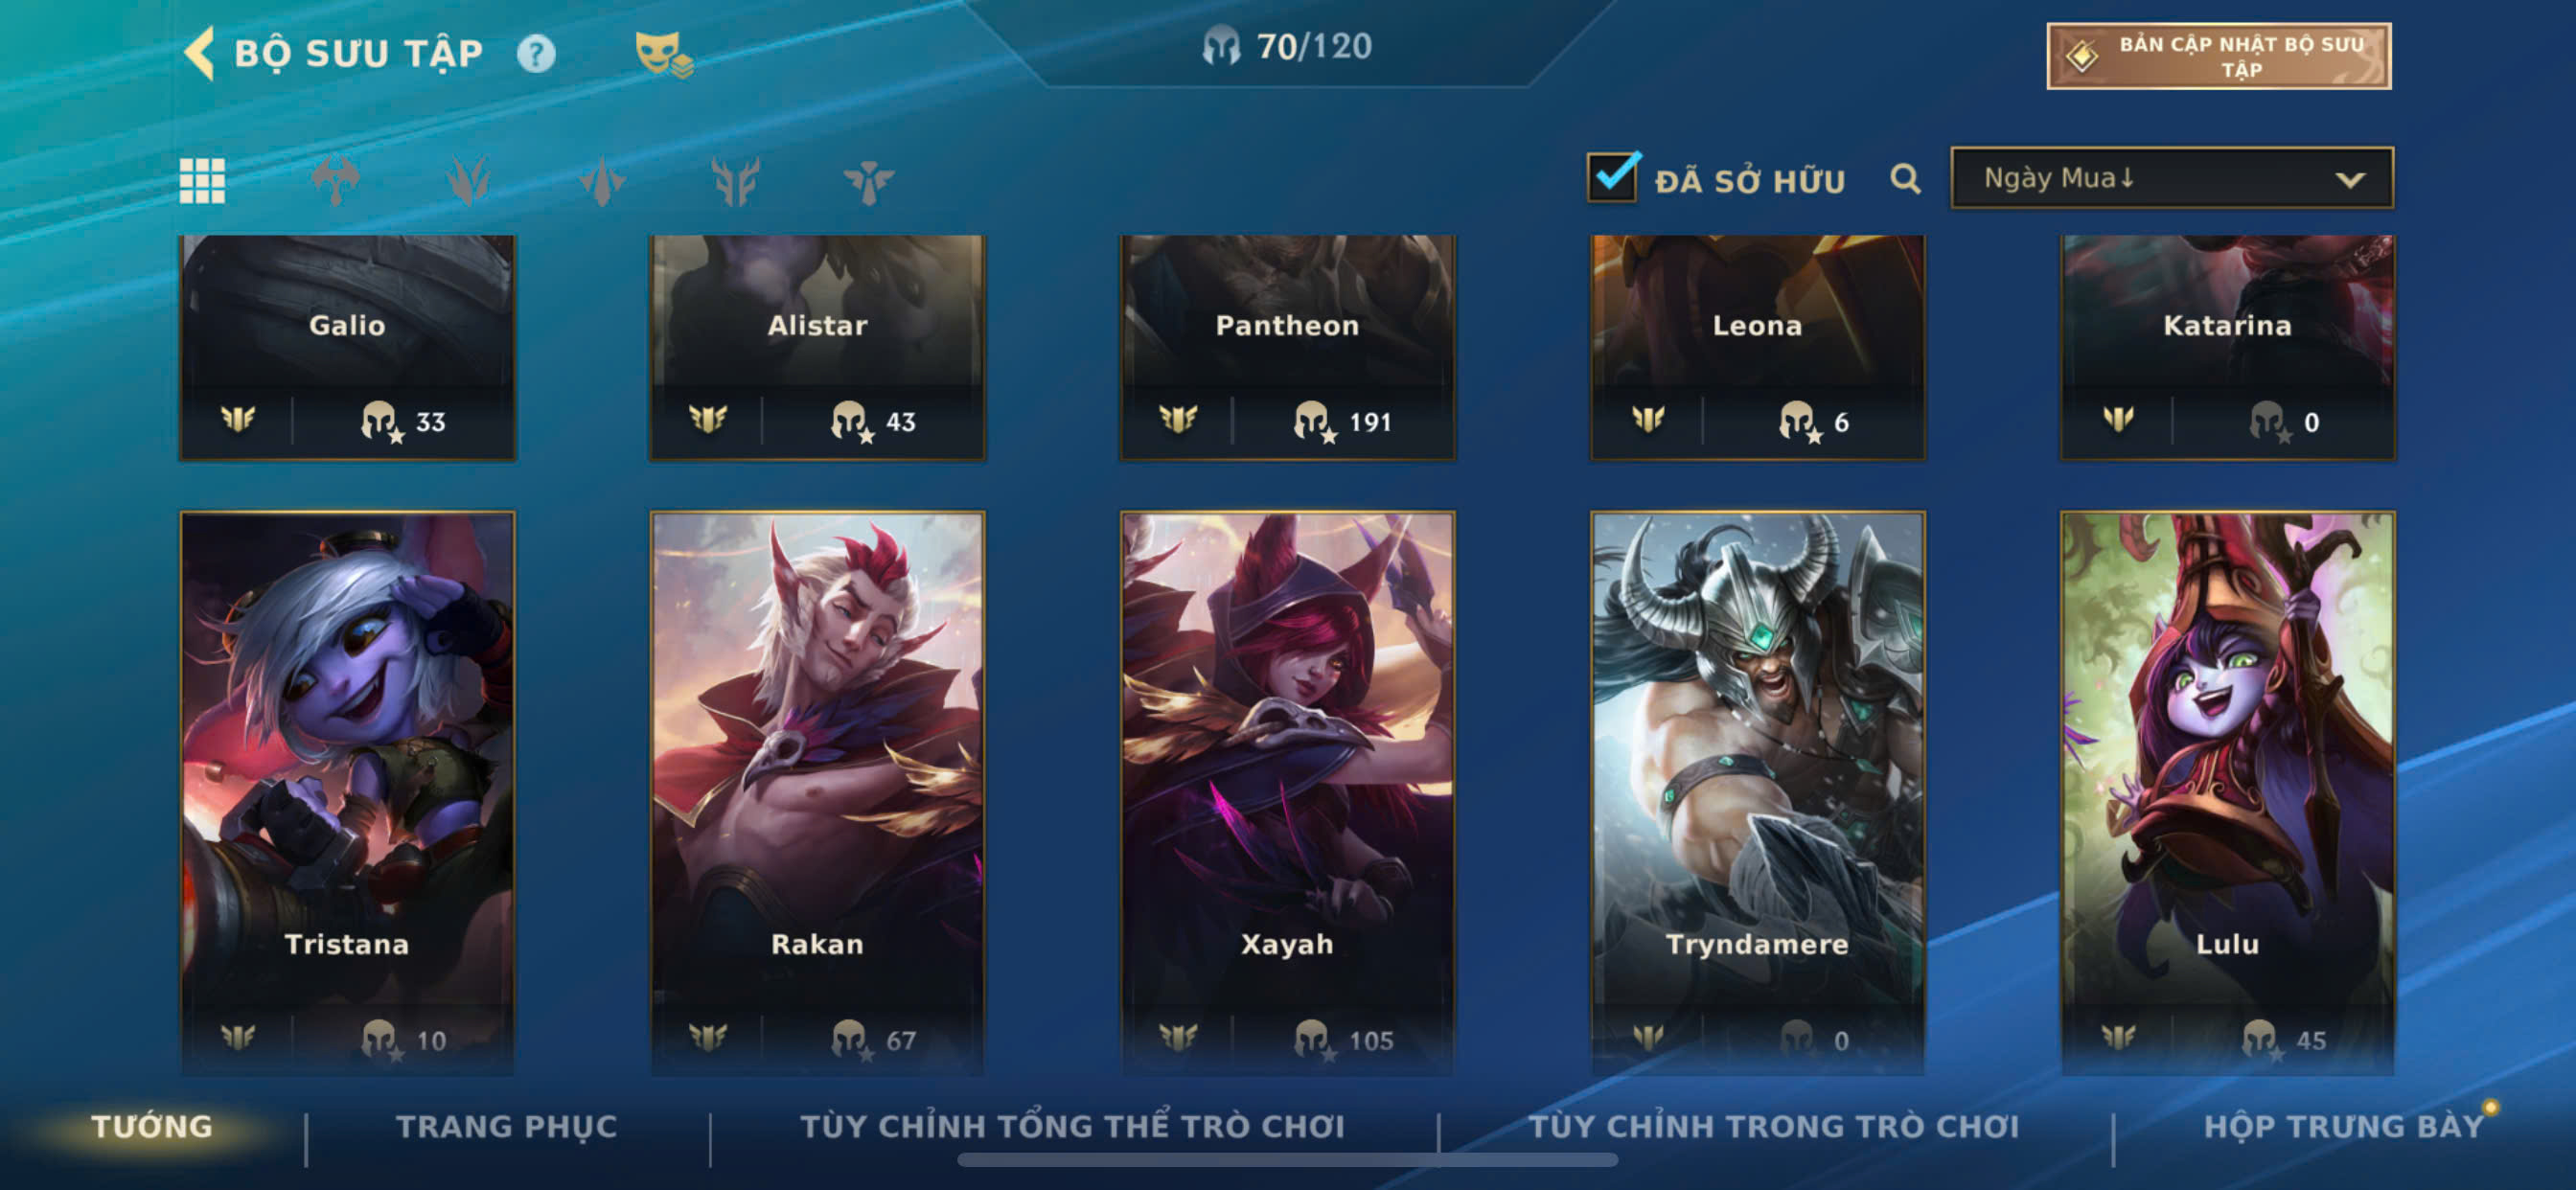This screenshot has width=2576, height=1190.
Task: Filter by the second role emblem icon
Action: pyautogui.click(x=468, y=181)
